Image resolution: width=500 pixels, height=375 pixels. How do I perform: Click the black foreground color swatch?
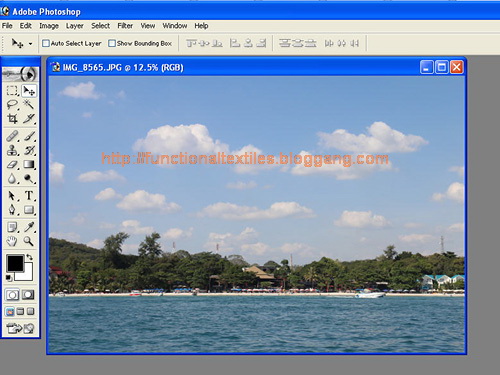pos(15,263)
